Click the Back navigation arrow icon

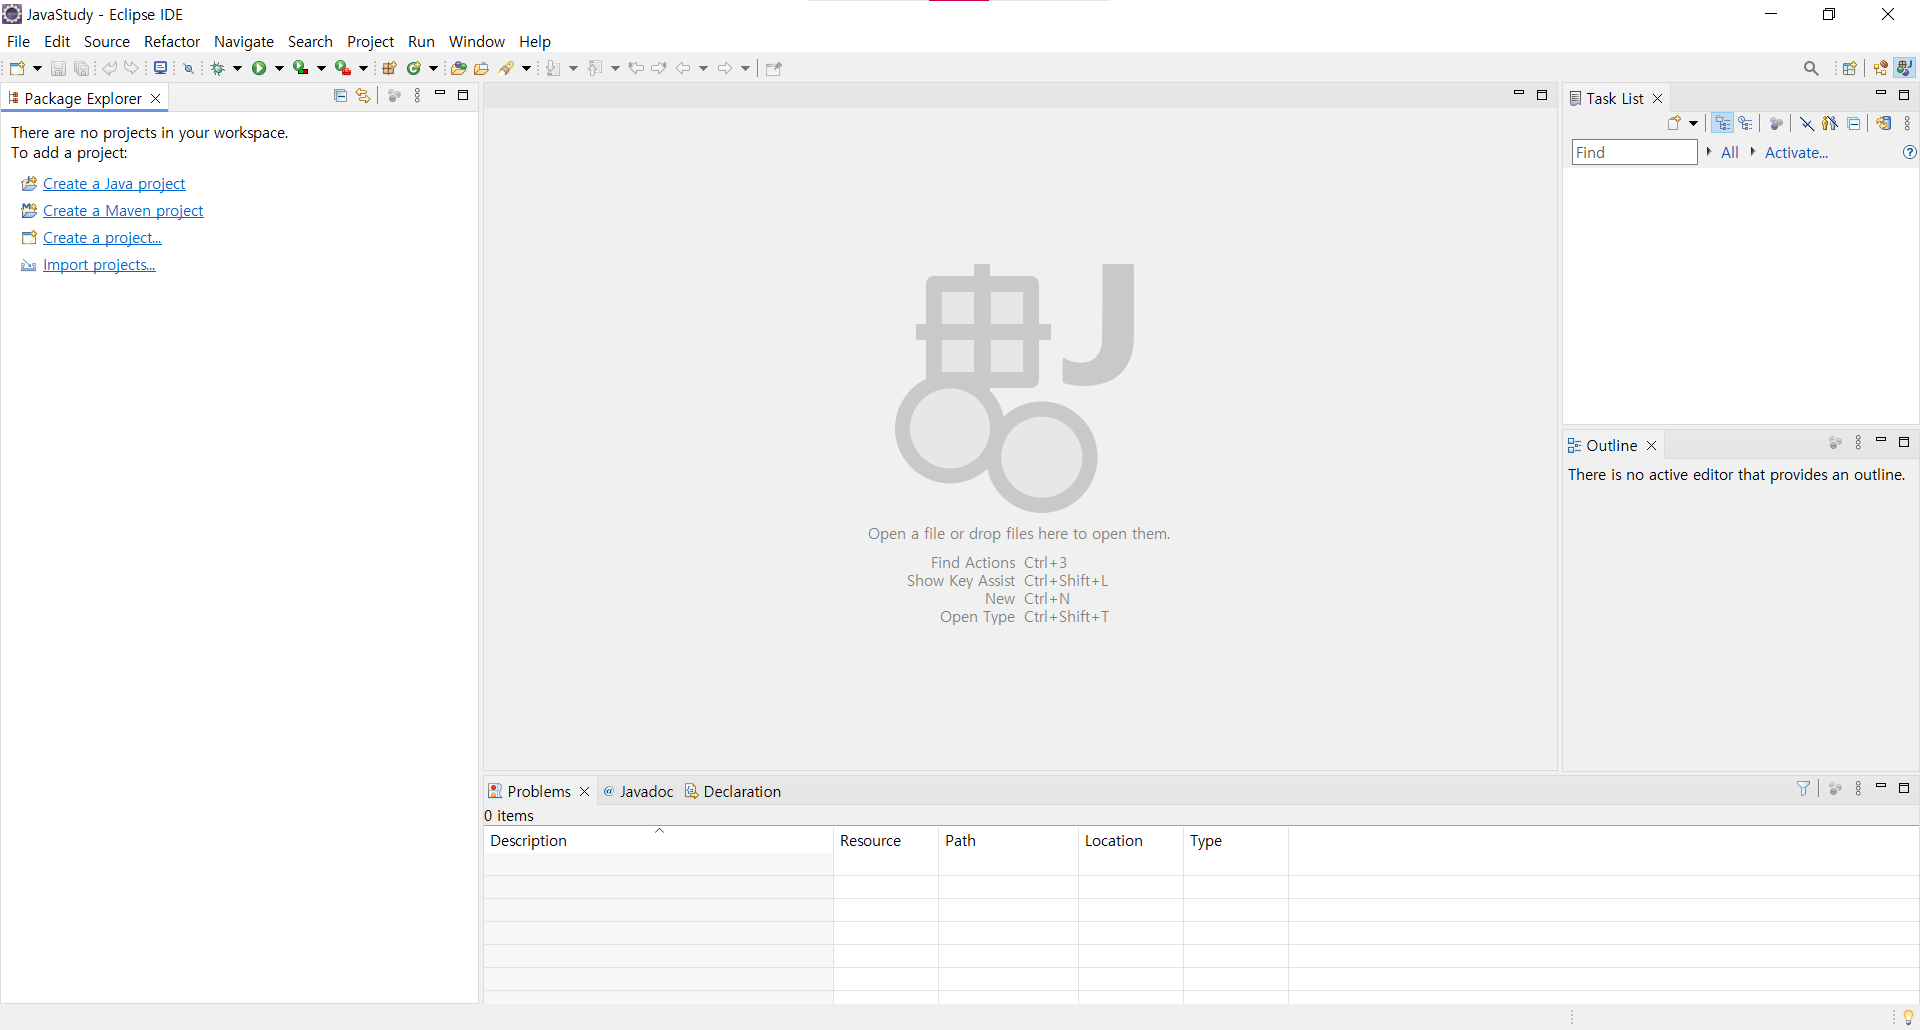click(x=683, y=68)
